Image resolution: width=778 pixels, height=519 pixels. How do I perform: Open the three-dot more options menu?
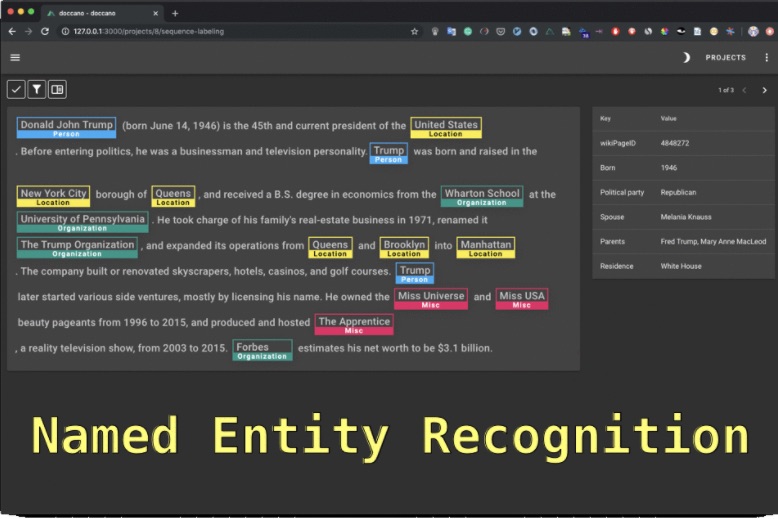pos(766,58)
